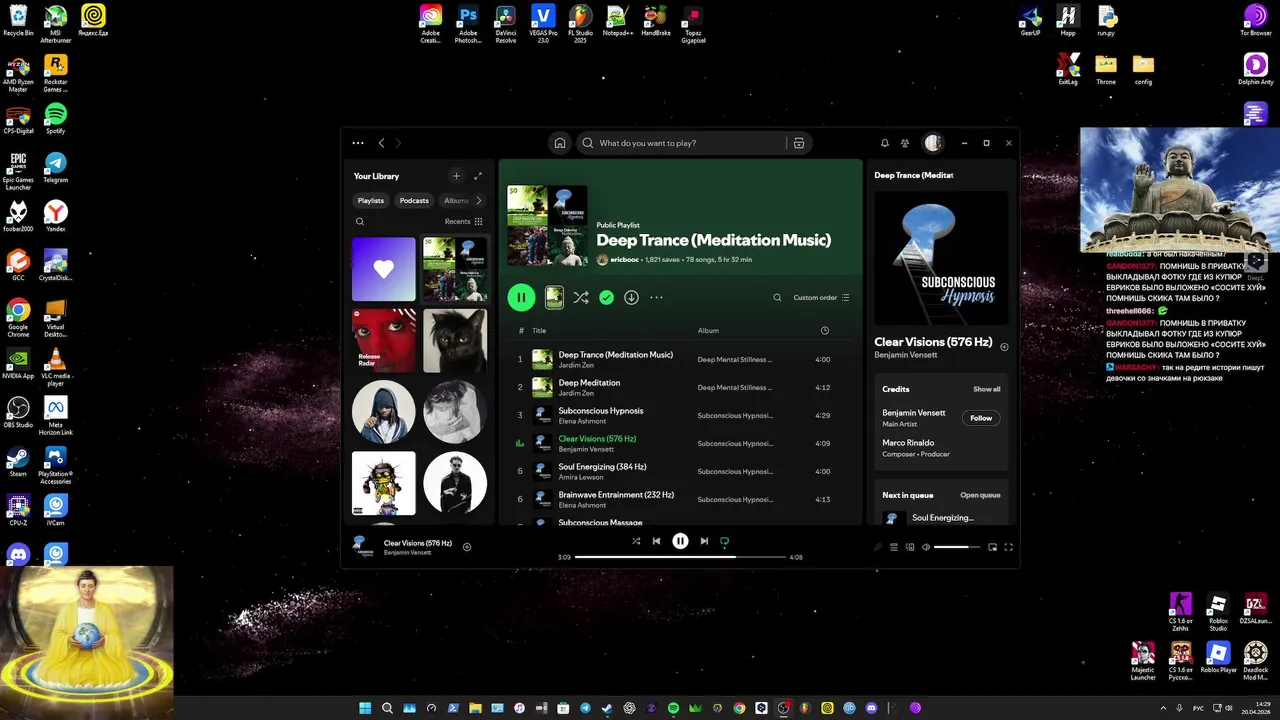Toggle repeat mode
The width and height of the screenshot is (1280, 720).
(x=724, y=541)
